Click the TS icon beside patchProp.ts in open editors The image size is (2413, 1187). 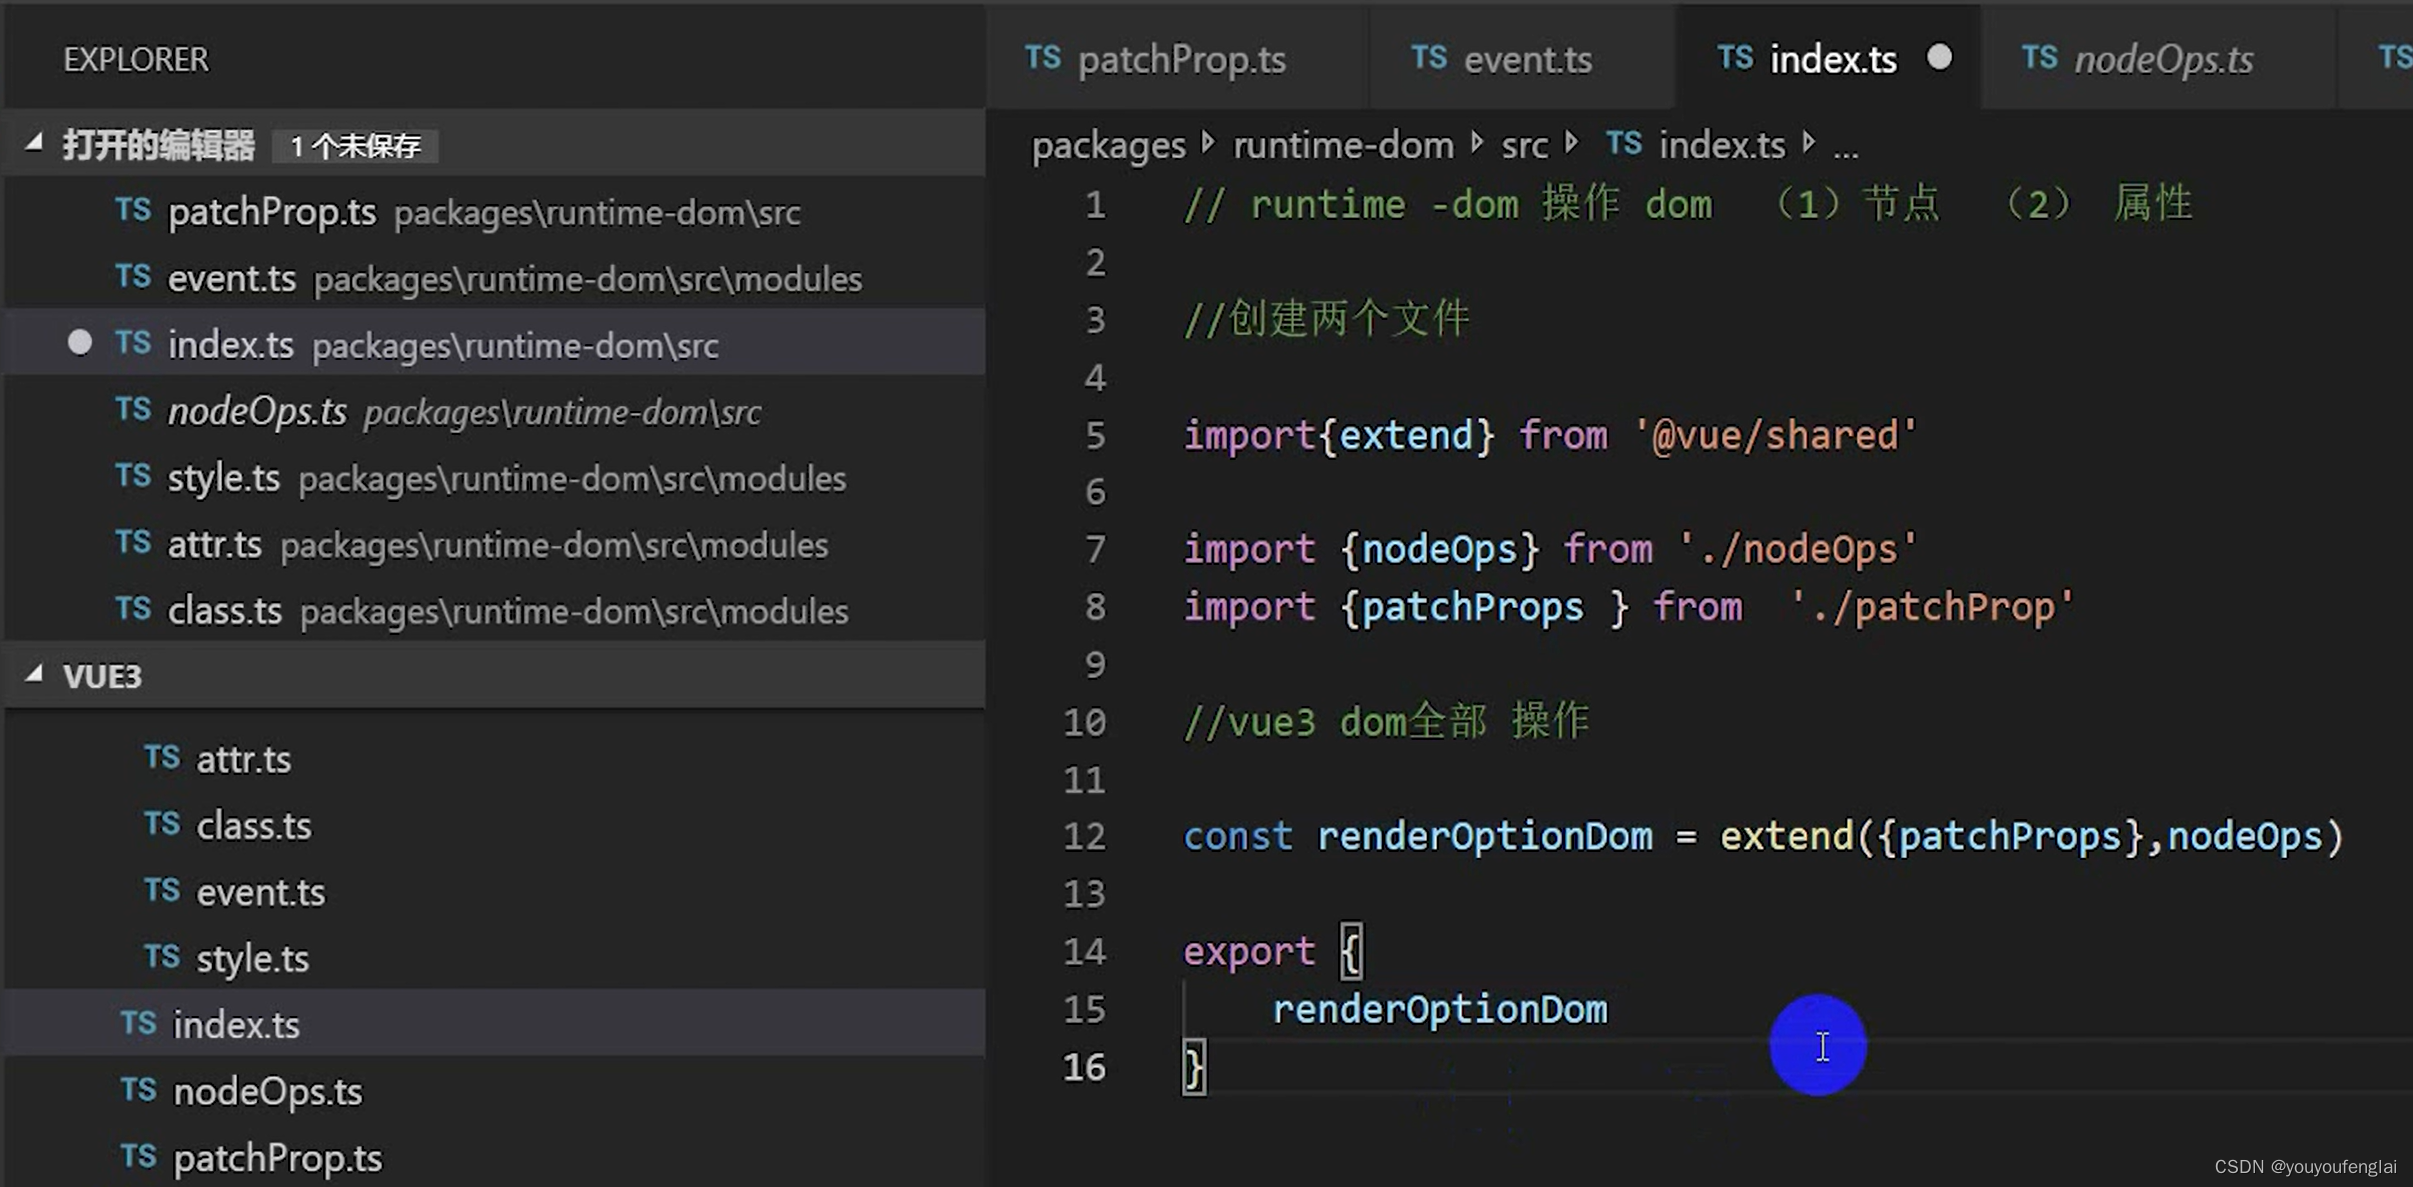point(133,210)
